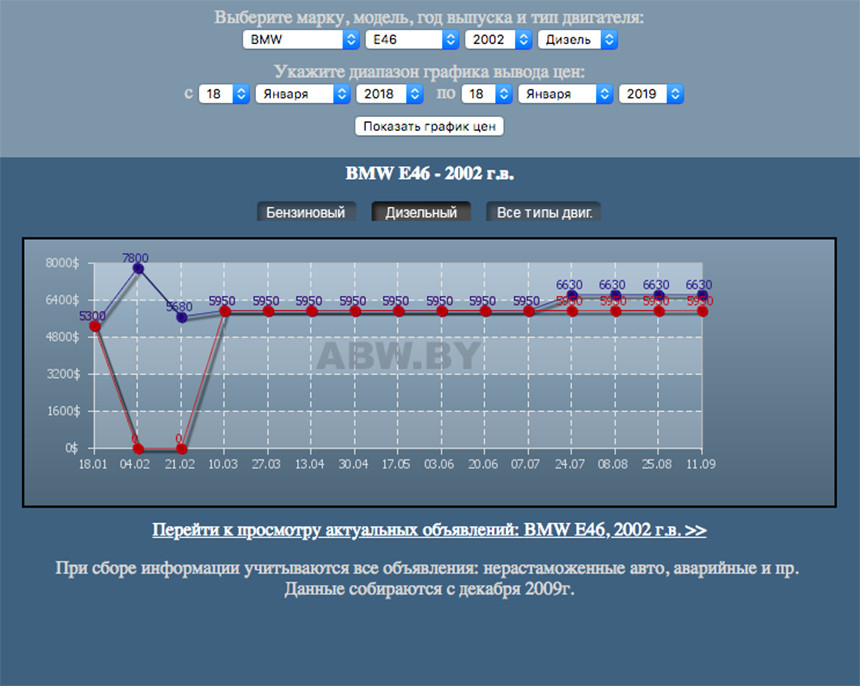Open the start year 2018 dropdown
The image size is (860, 686).
389,94
